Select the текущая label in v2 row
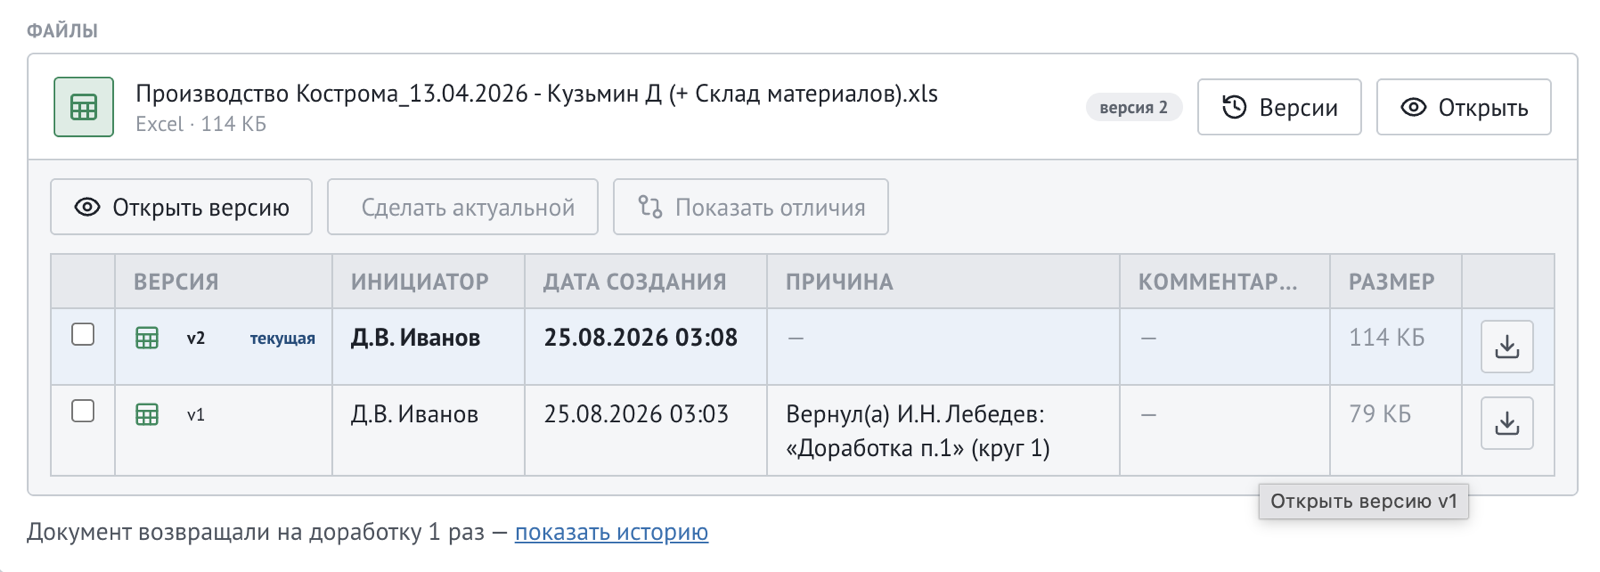This screenshot has height=572, width=1600. click(x=282, y=338)
